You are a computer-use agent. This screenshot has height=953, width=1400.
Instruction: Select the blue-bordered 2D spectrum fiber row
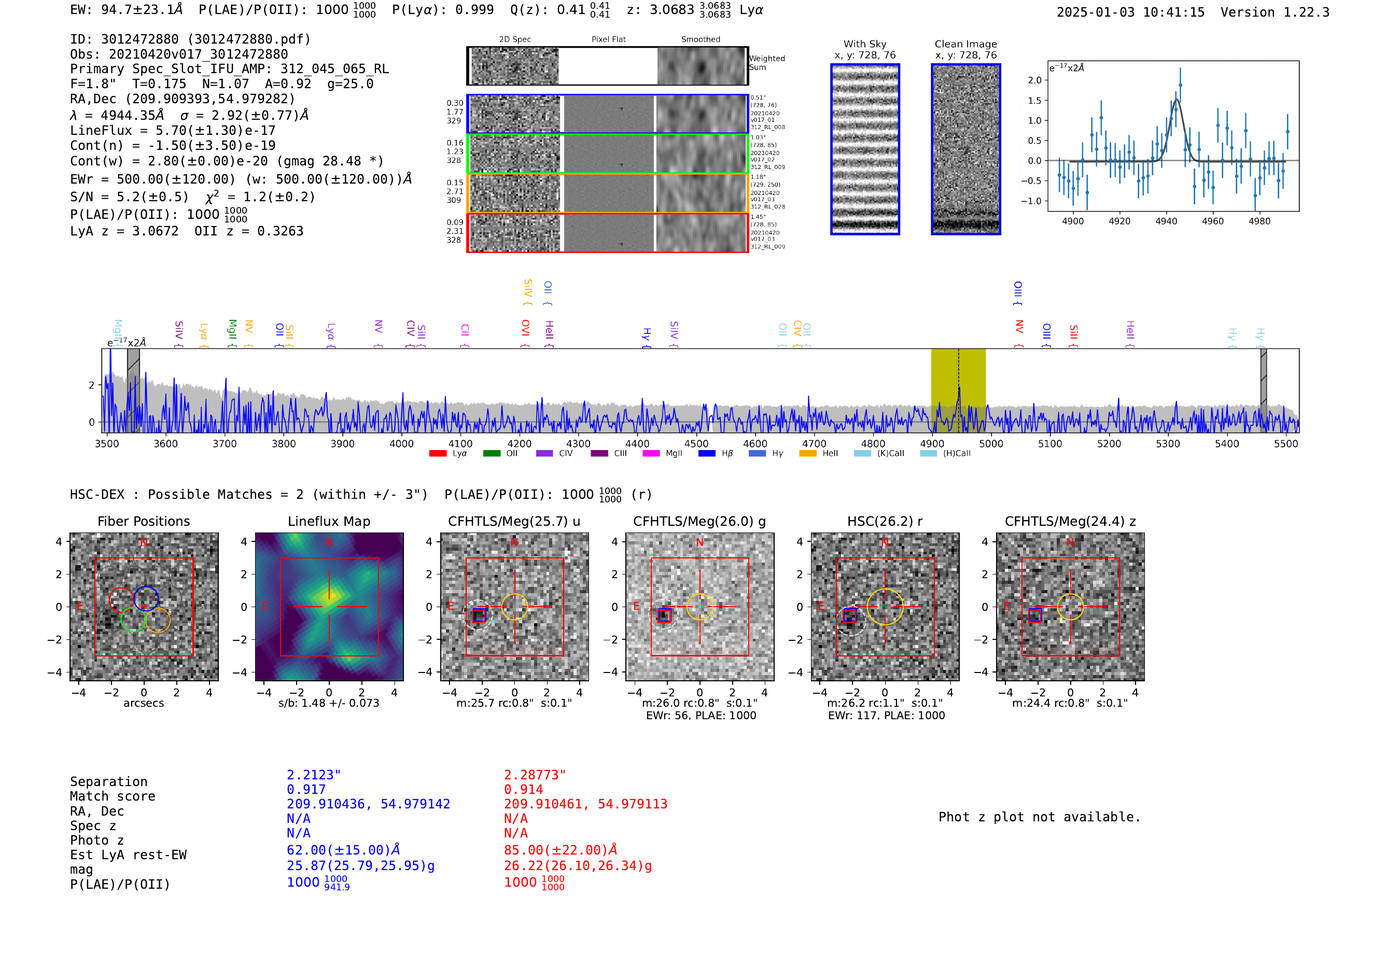(x=608, y=114)
